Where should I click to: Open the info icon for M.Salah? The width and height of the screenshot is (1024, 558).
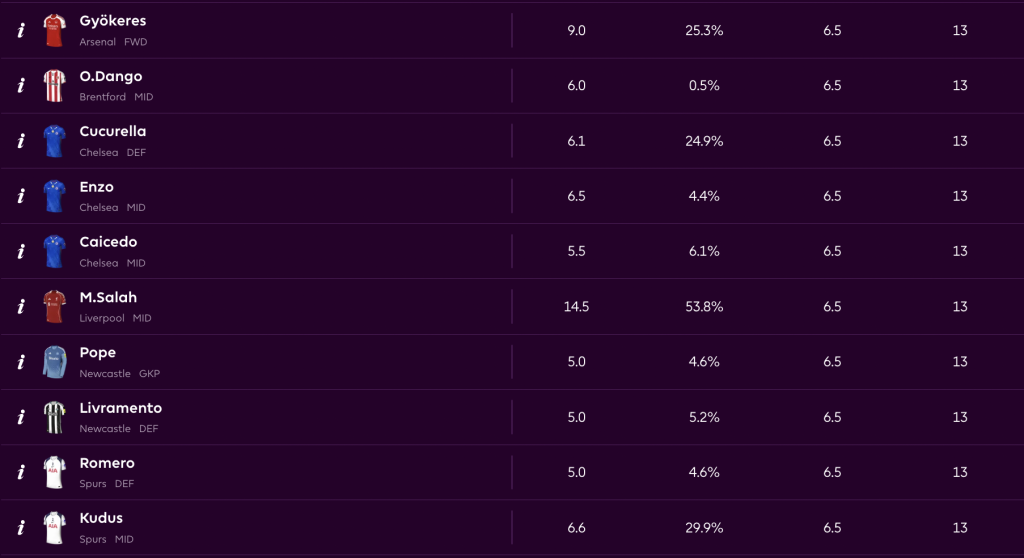click(21, 307)
